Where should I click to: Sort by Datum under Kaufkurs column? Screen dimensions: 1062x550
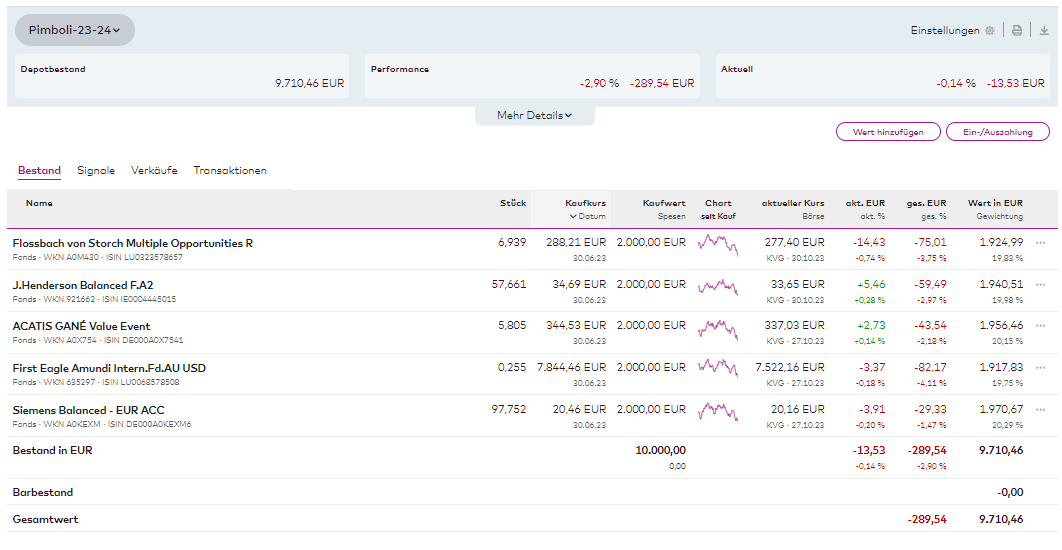[x=588, y=216]
